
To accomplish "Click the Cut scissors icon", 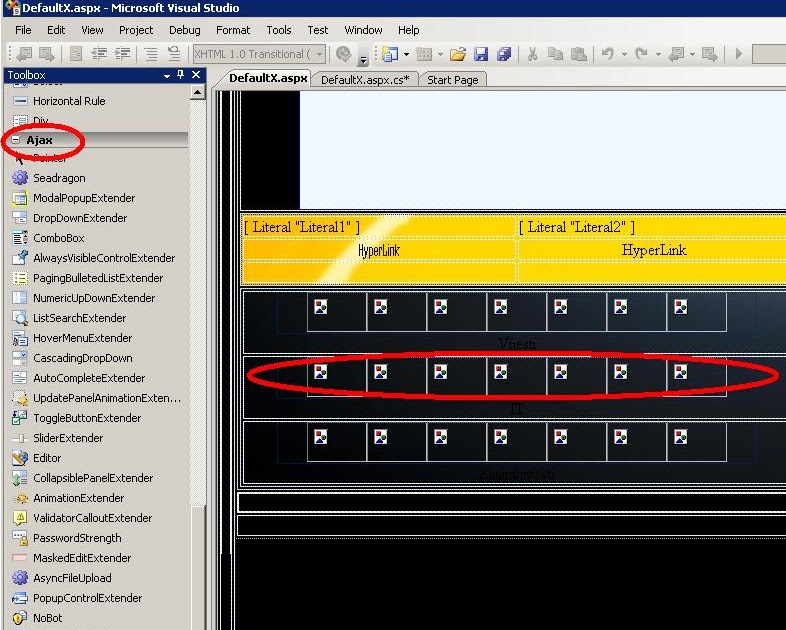I will coord(532,54).
